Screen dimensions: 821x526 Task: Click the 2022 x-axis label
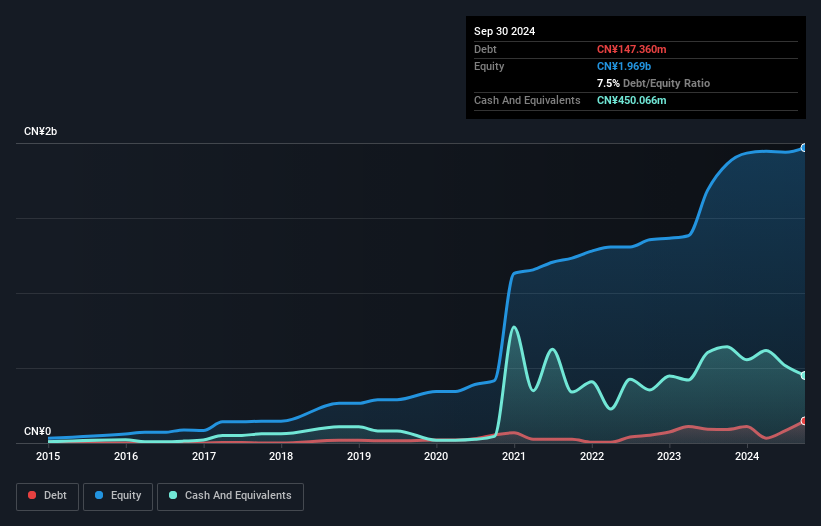592,456
